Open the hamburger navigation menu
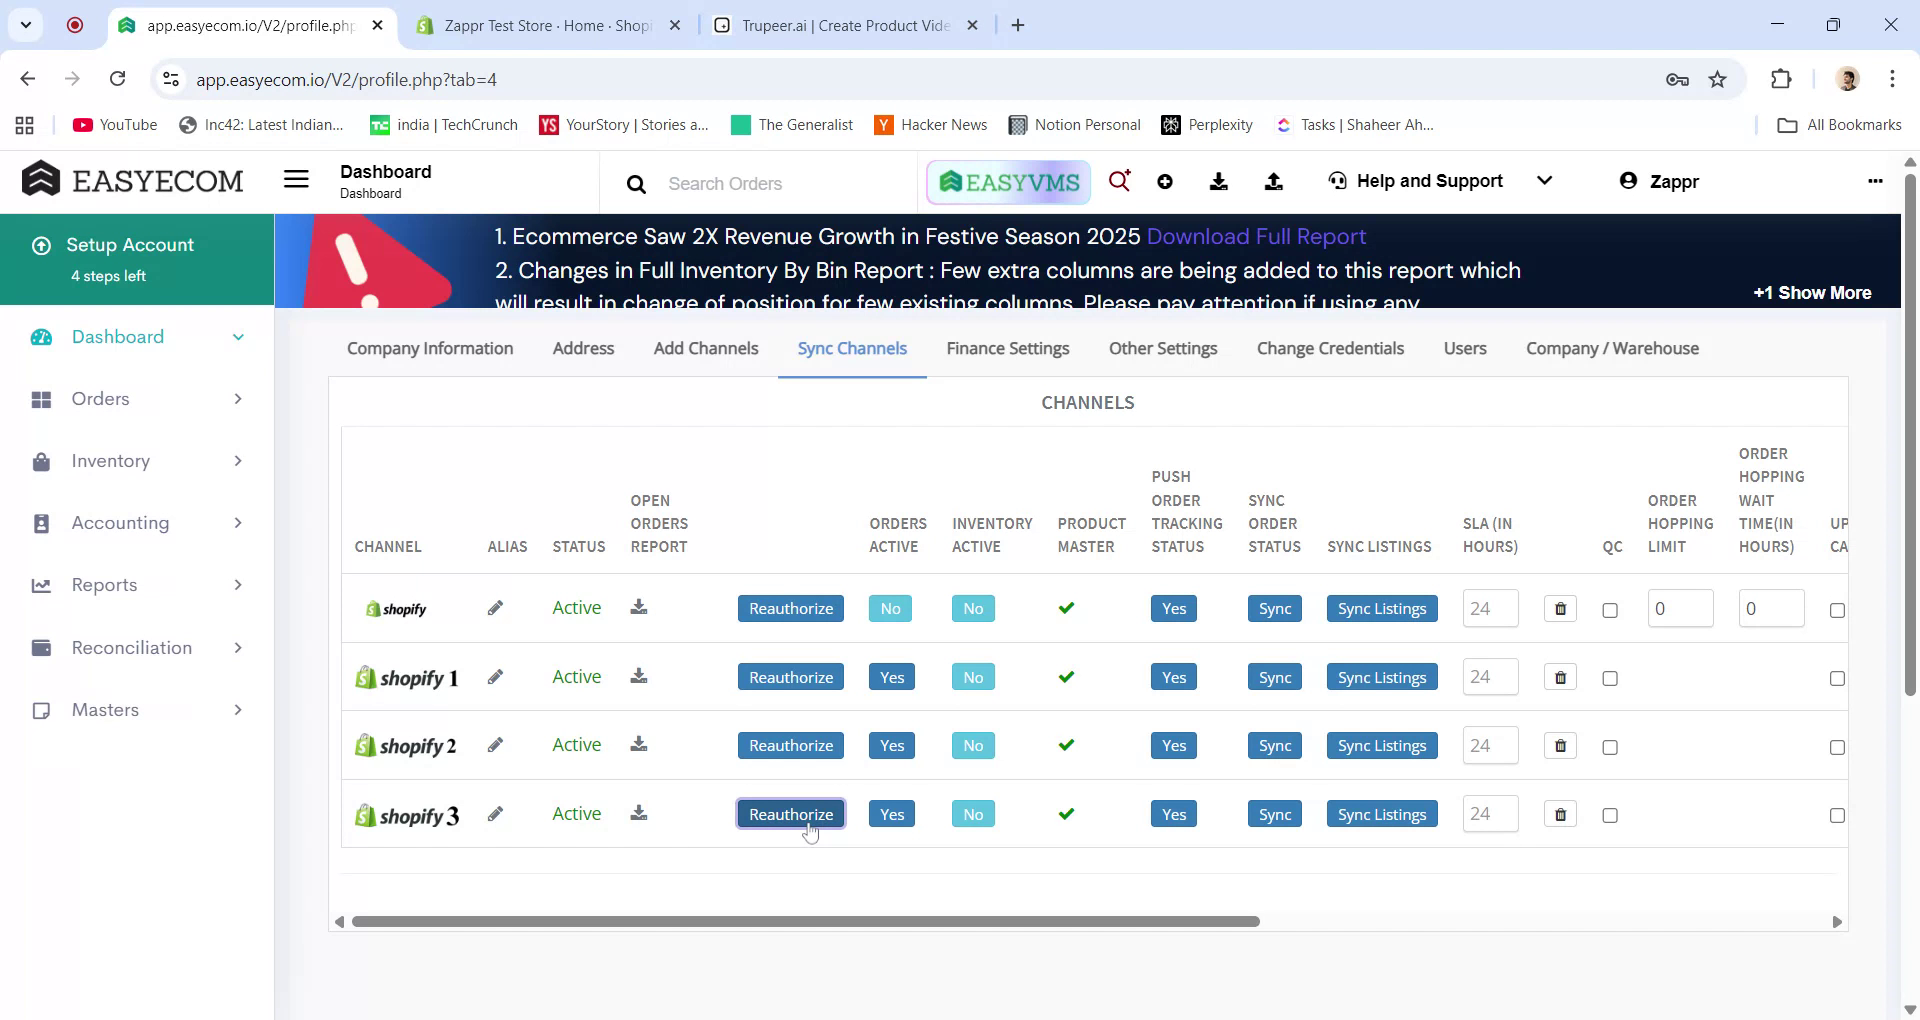 (x=296, y=179)
